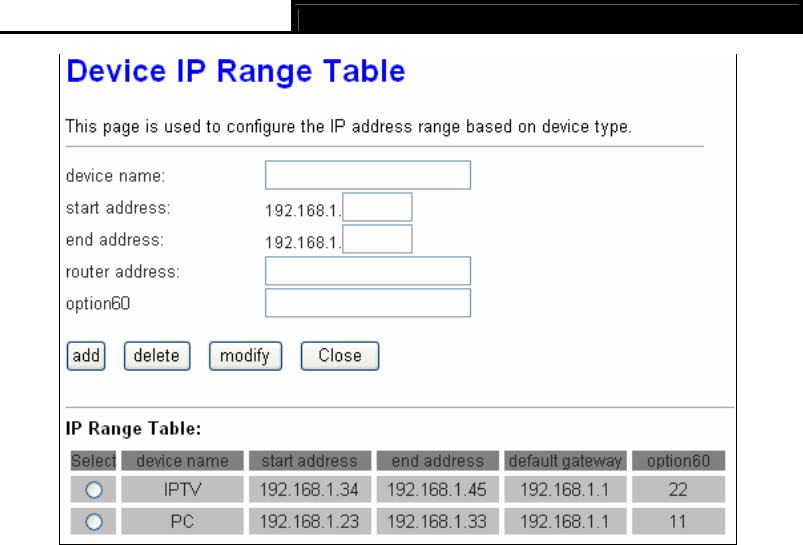The image size is (803, 545).
Task: Click end address 192.168.1.33 cell
Action: coord(437,521)
